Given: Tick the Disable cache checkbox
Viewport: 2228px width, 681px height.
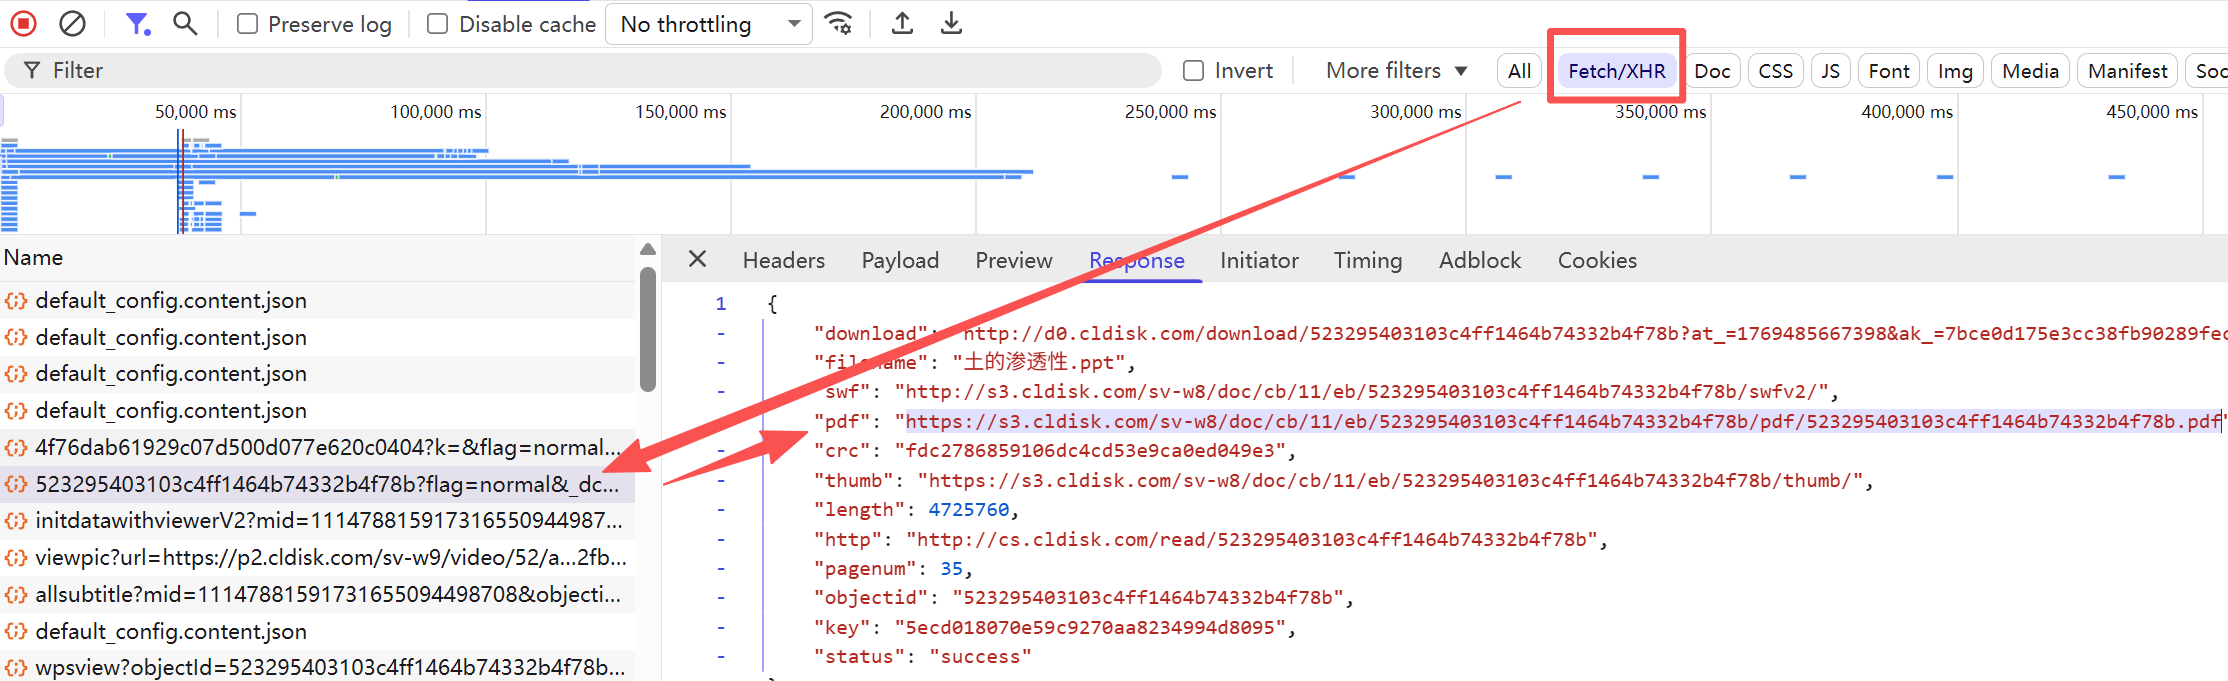Looking at the screenshot, I should coord(437,24).
